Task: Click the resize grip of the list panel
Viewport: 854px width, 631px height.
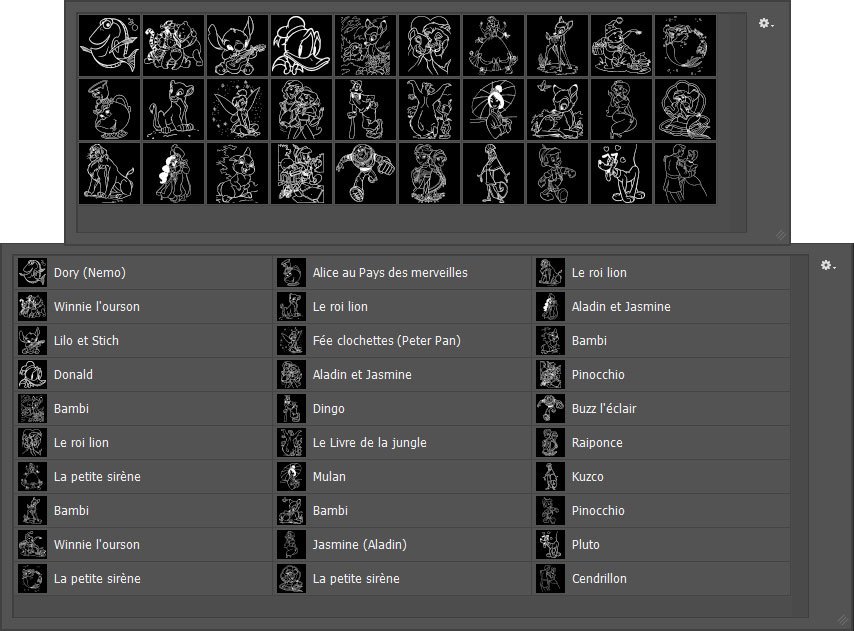Action: pyautogui.click(x=842, y=620)
